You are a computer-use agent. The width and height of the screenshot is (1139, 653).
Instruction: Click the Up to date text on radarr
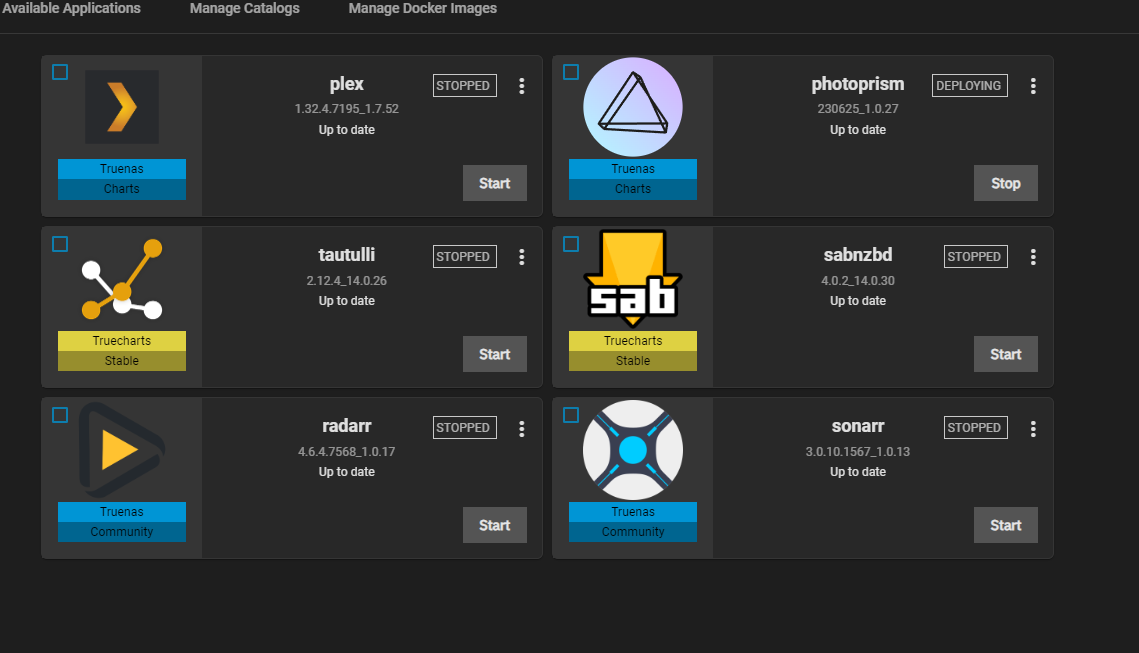pyautogui.click(x=346, y=472)
